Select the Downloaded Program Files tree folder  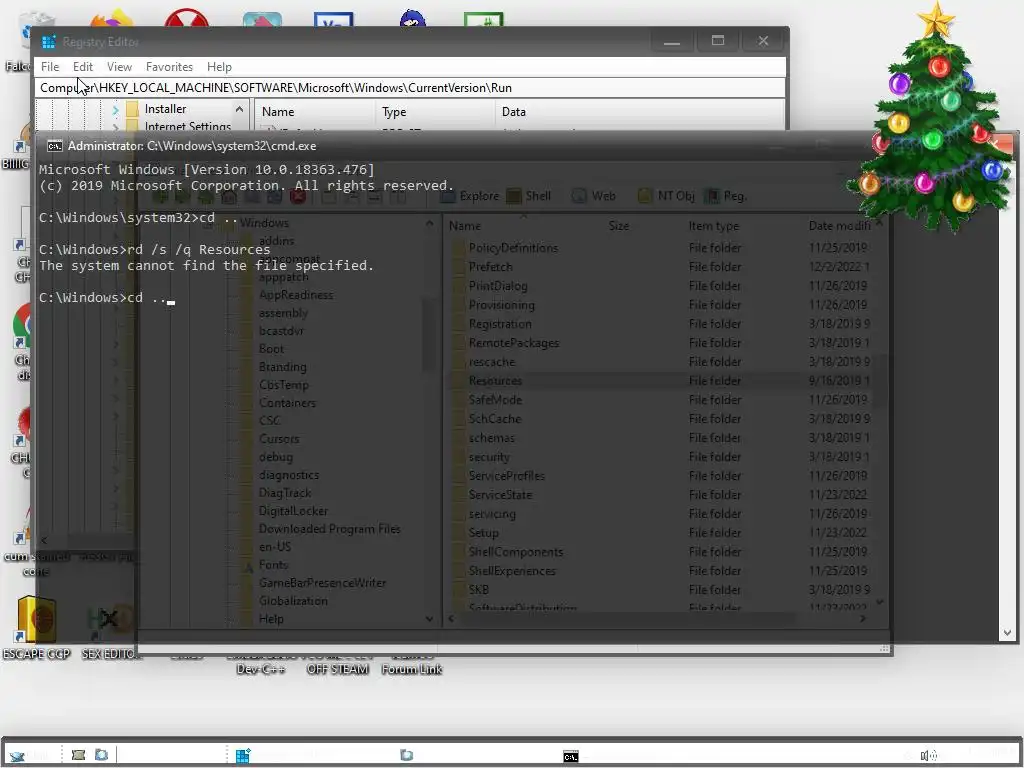(329, 529)
